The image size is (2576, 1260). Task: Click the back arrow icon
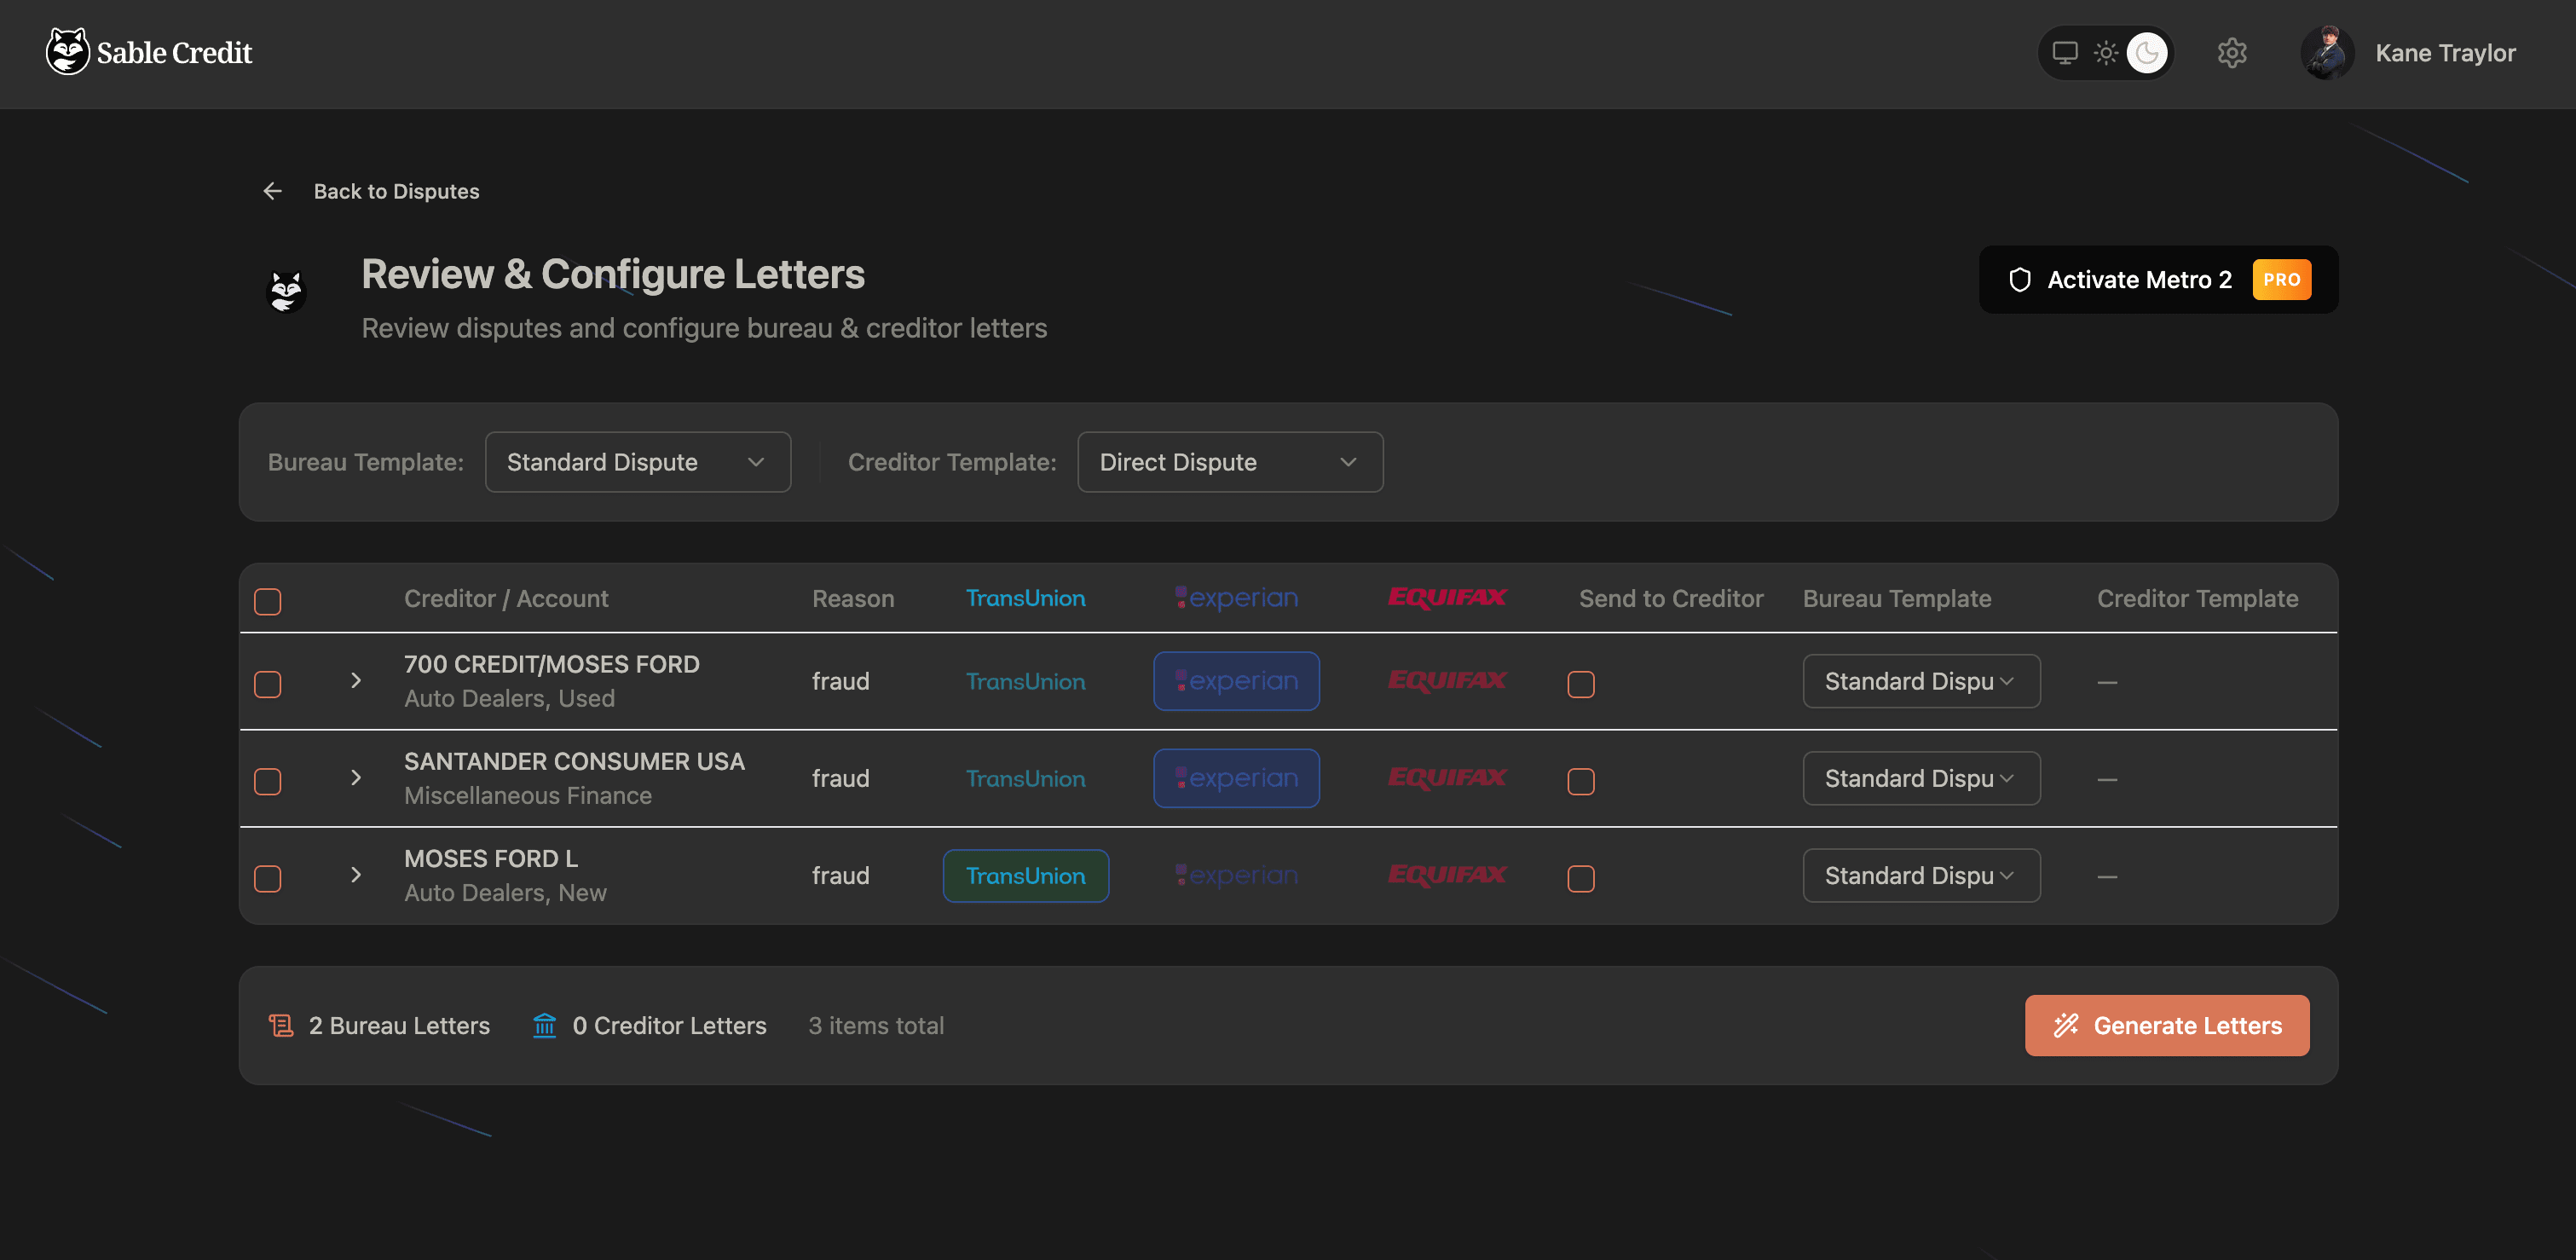pyautogui.click(x=272, y=191)
